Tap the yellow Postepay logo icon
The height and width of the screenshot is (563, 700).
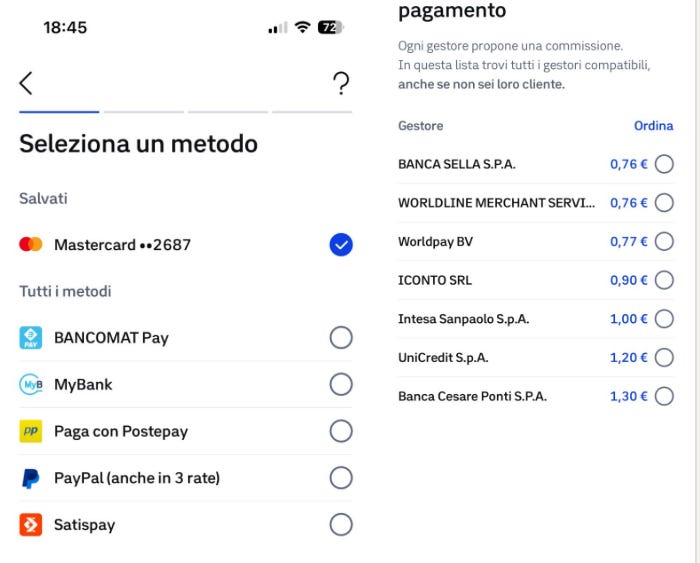point(30,431)
